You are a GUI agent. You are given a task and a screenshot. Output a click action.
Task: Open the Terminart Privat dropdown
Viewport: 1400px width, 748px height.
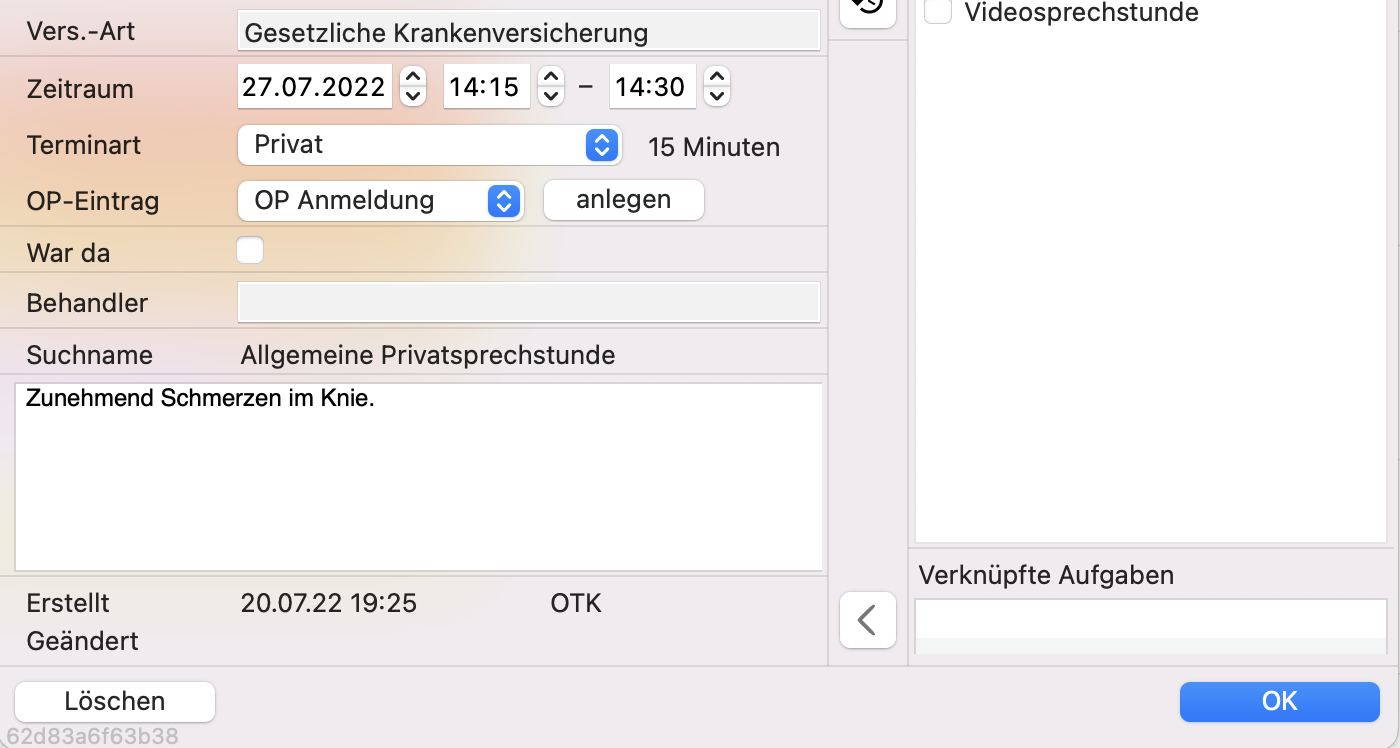(430, 145)
